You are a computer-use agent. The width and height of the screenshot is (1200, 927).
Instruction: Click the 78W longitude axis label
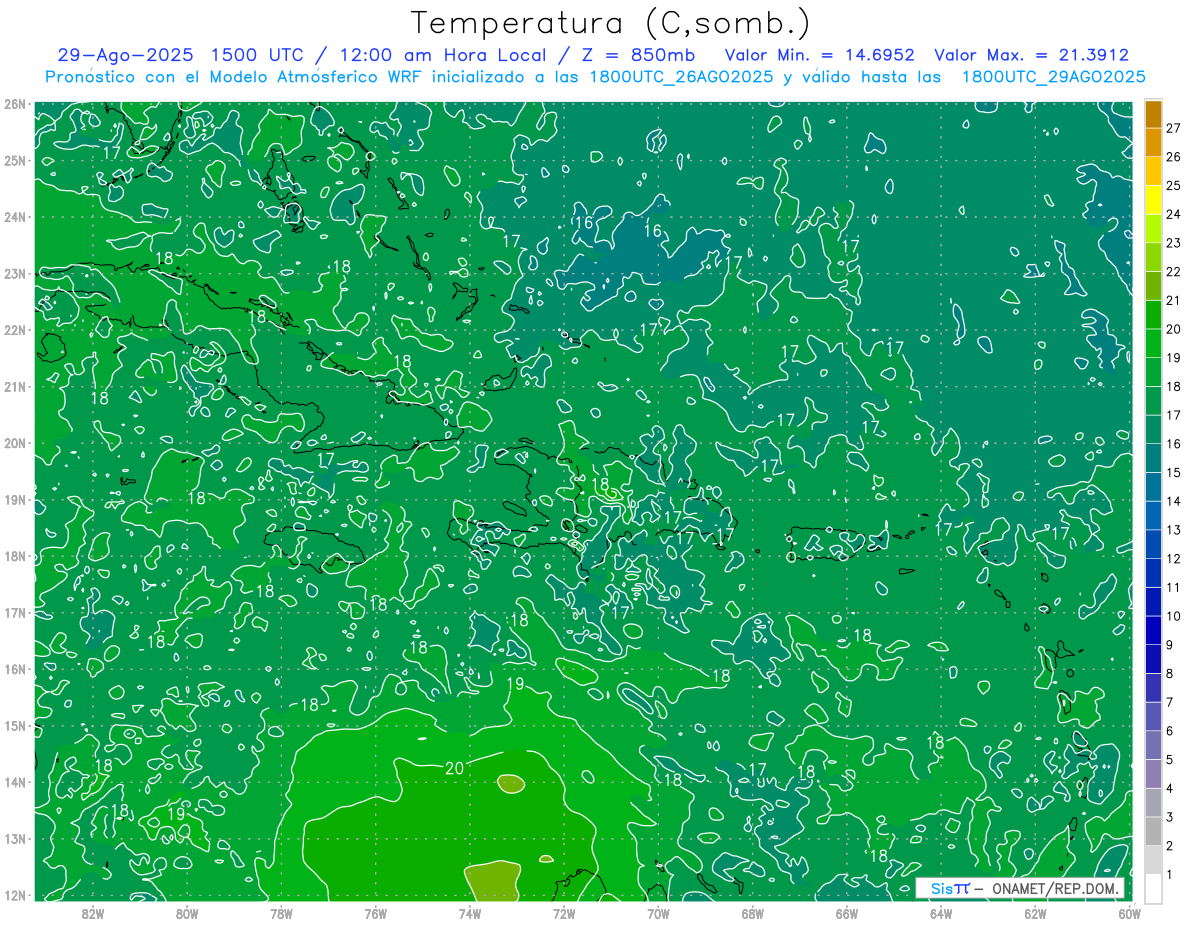[x=281, y=913]
